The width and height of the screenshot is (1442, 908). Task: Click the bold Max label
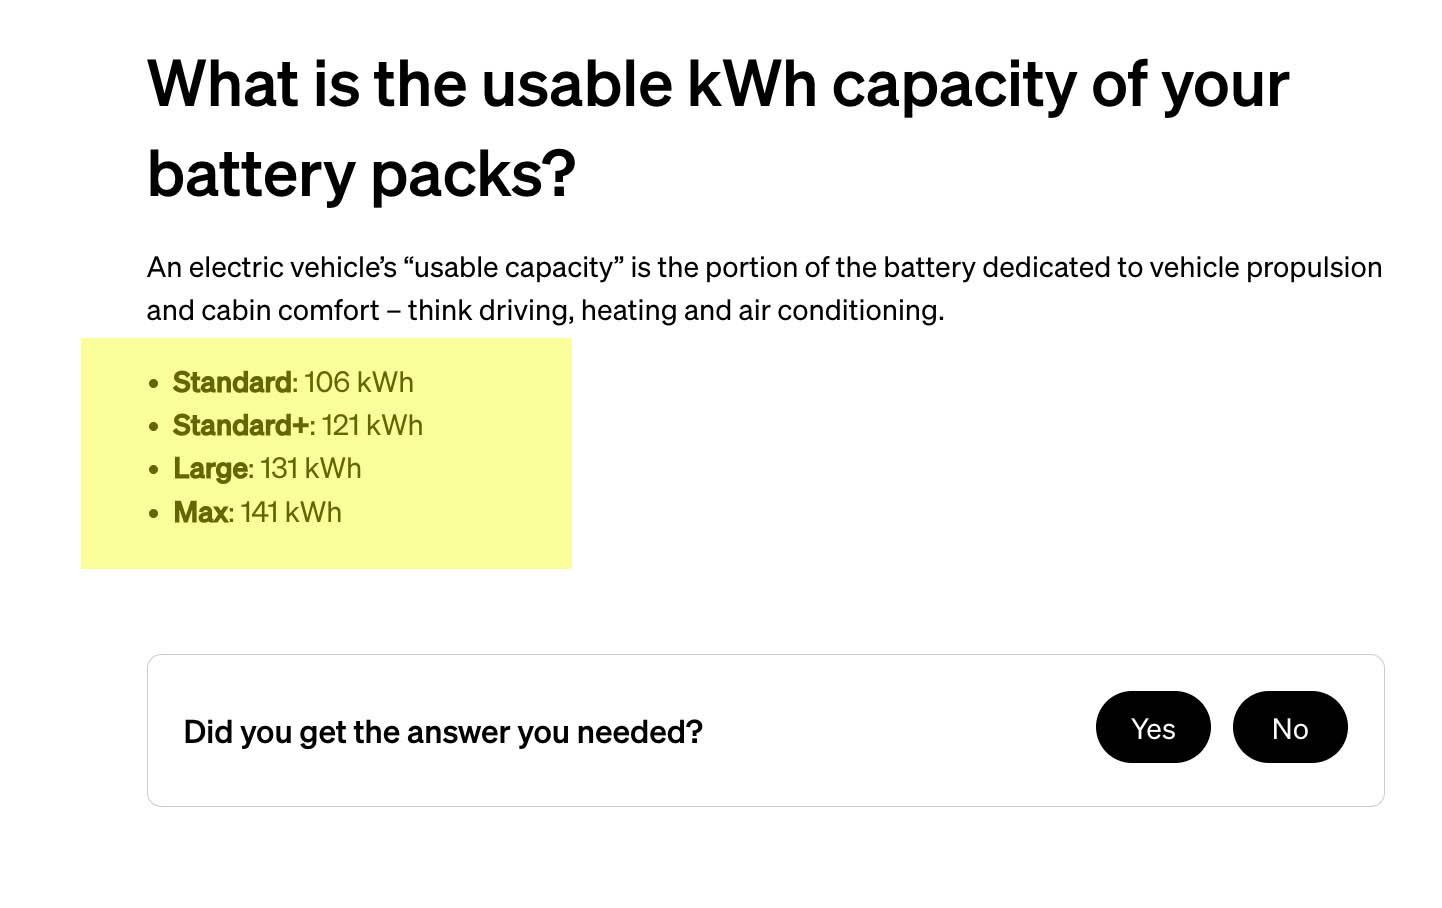coord(200,512)
